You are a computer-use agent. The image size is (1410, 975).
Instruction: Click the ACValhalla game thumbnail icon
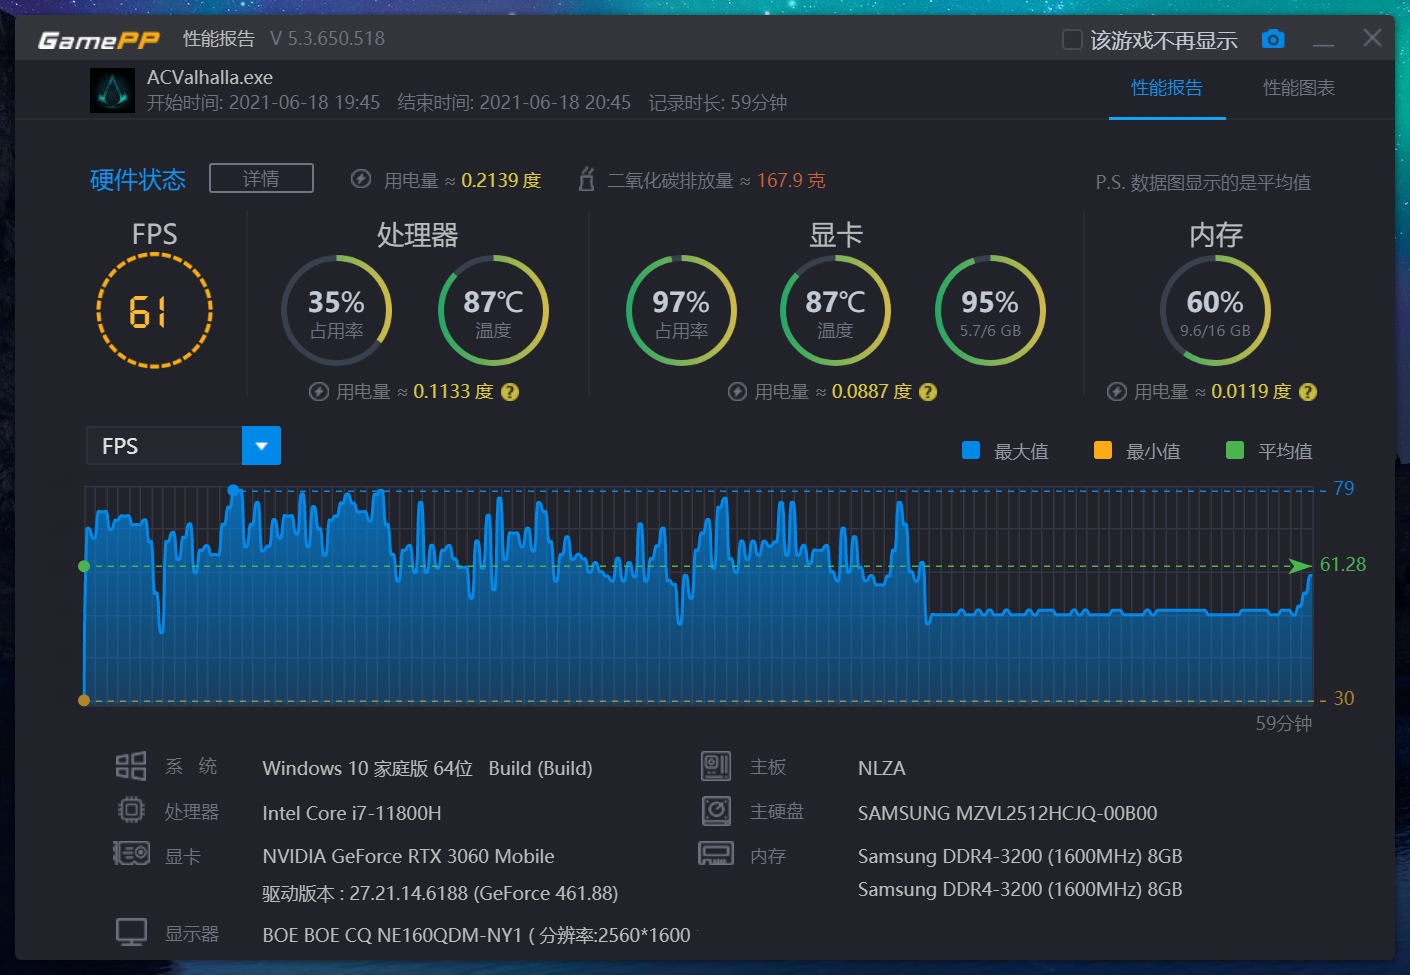tap(112, 90)
